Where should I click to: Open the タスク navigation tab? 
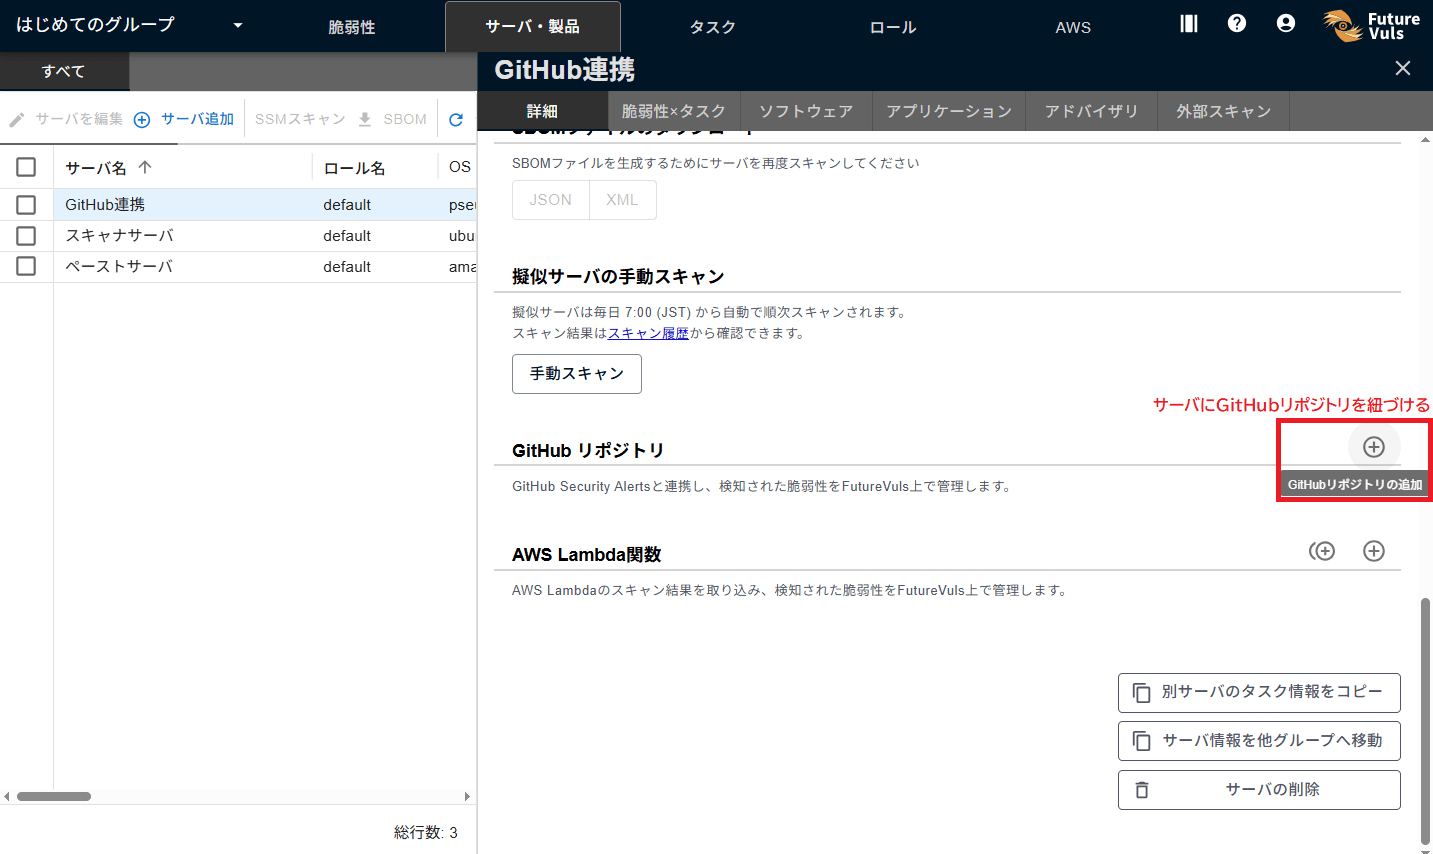(713, 27)
